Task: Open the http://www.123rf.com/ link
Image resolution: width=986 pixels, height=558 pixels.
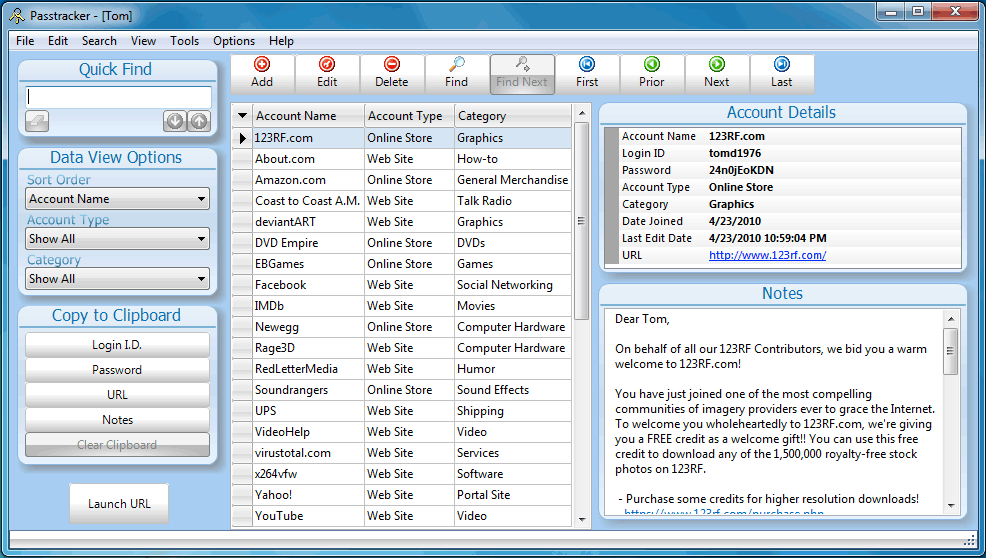Action: 767,255
